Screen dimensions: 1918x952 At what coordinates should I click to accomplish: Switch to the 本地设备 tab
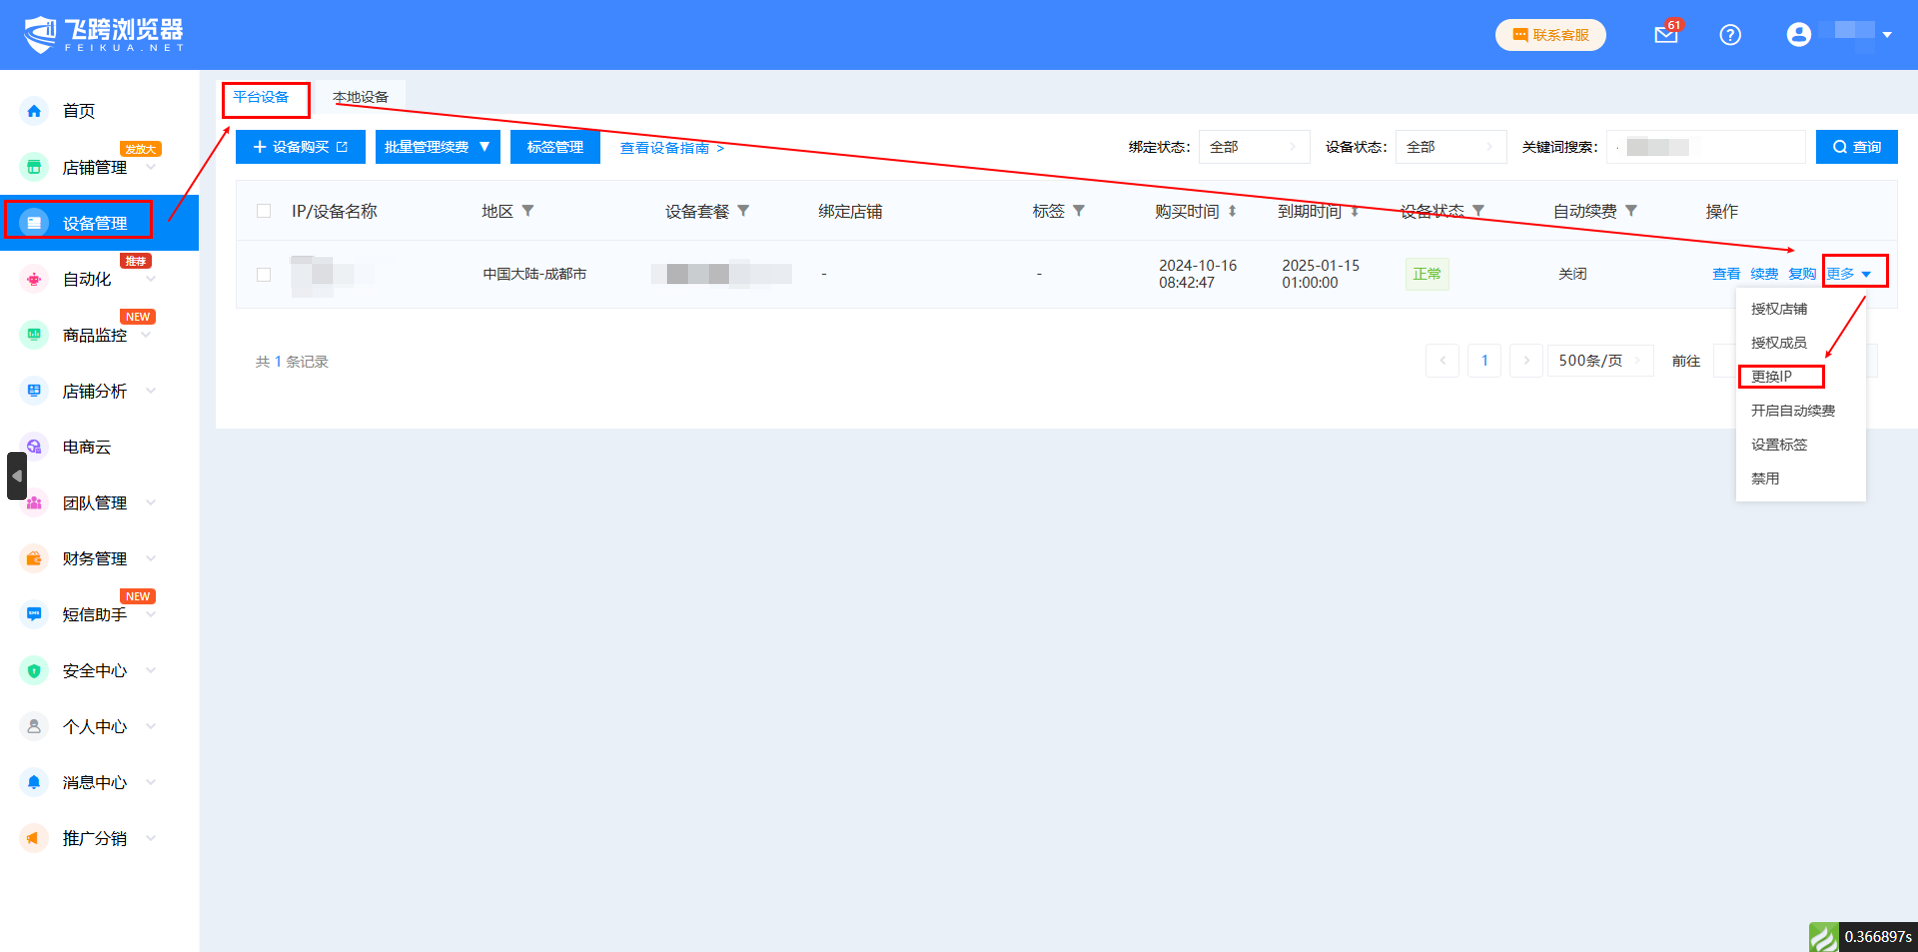tap(361, 97)
